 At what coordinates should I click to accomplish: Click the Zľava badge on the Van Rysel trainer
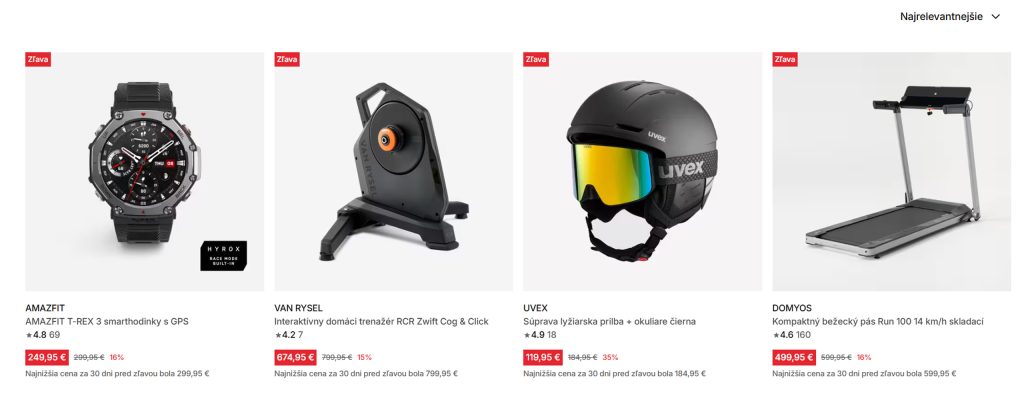tap(287, 59)
